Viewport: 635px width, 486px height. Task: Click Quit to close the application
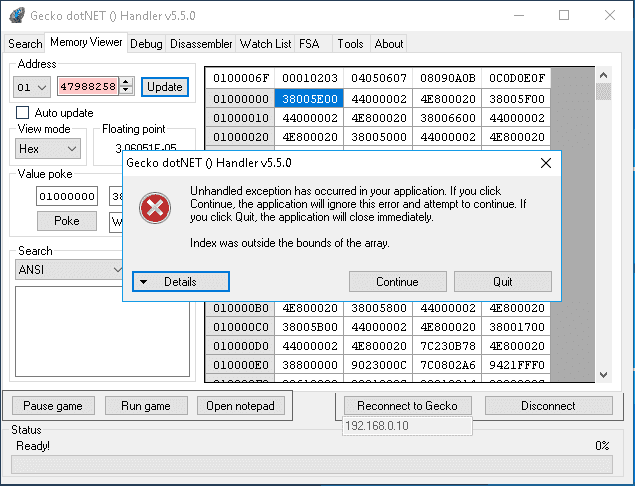[503, 281]
